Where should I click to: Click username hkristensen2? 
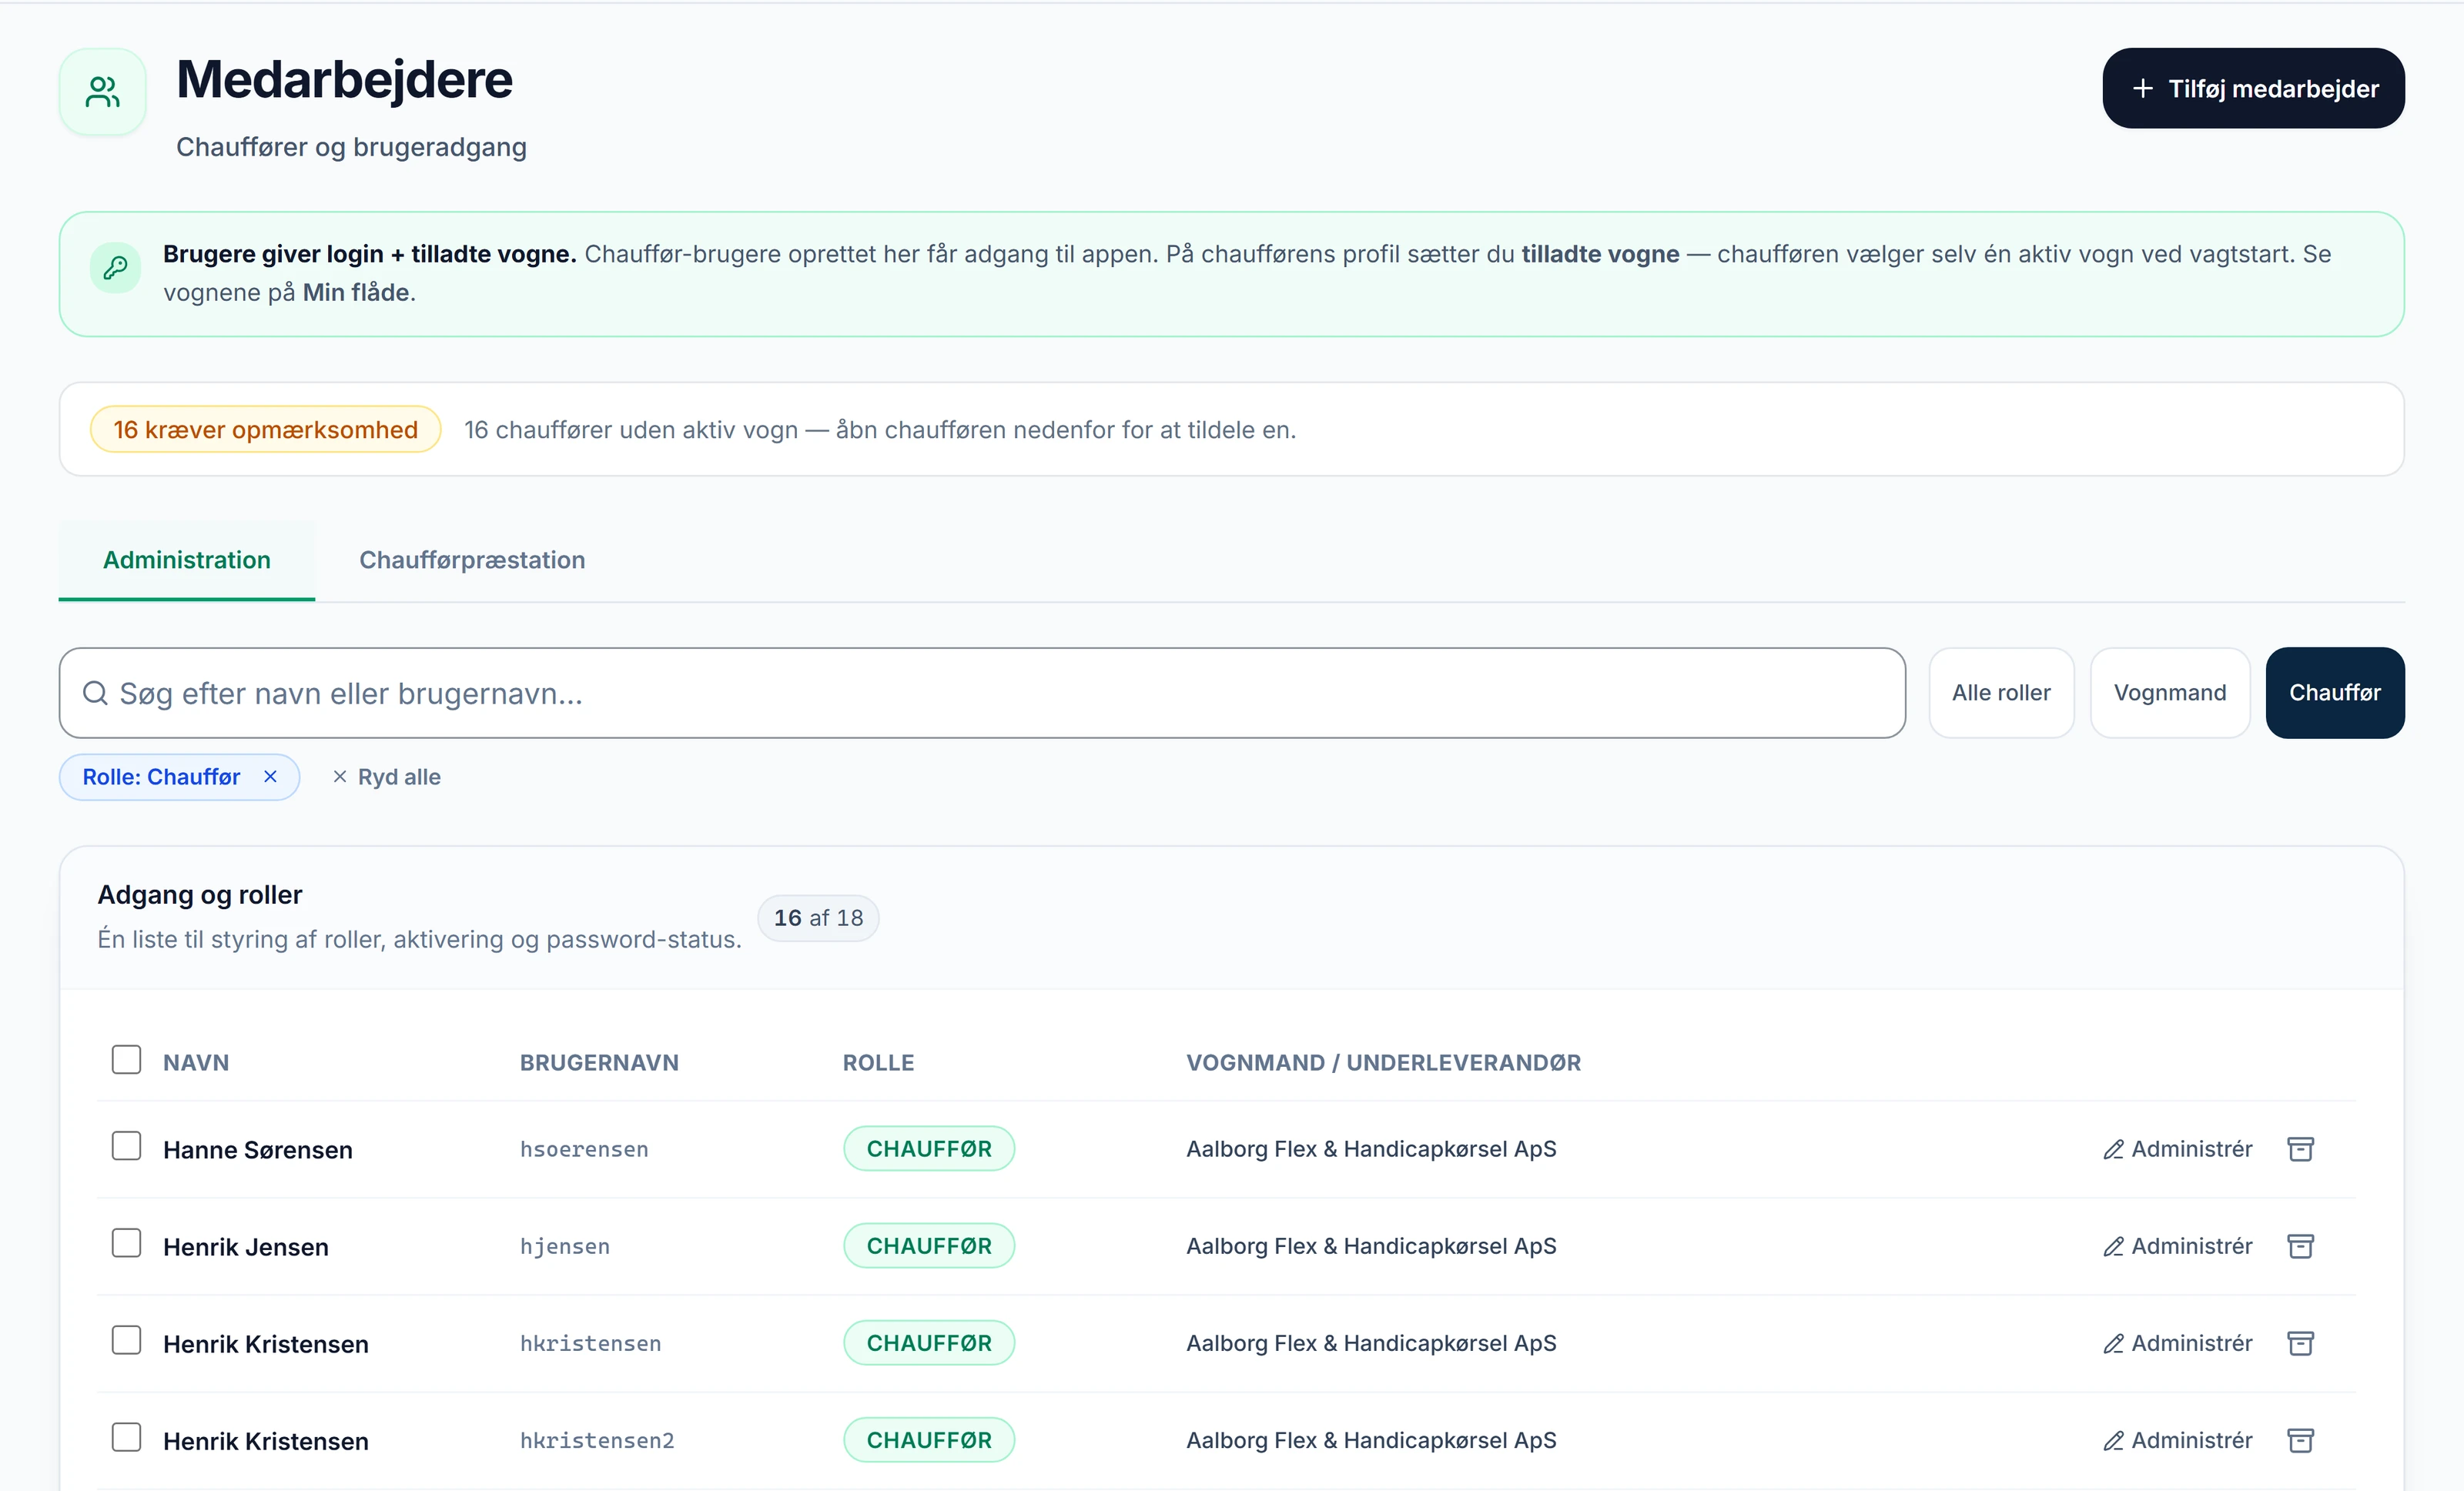point(597,1440)
